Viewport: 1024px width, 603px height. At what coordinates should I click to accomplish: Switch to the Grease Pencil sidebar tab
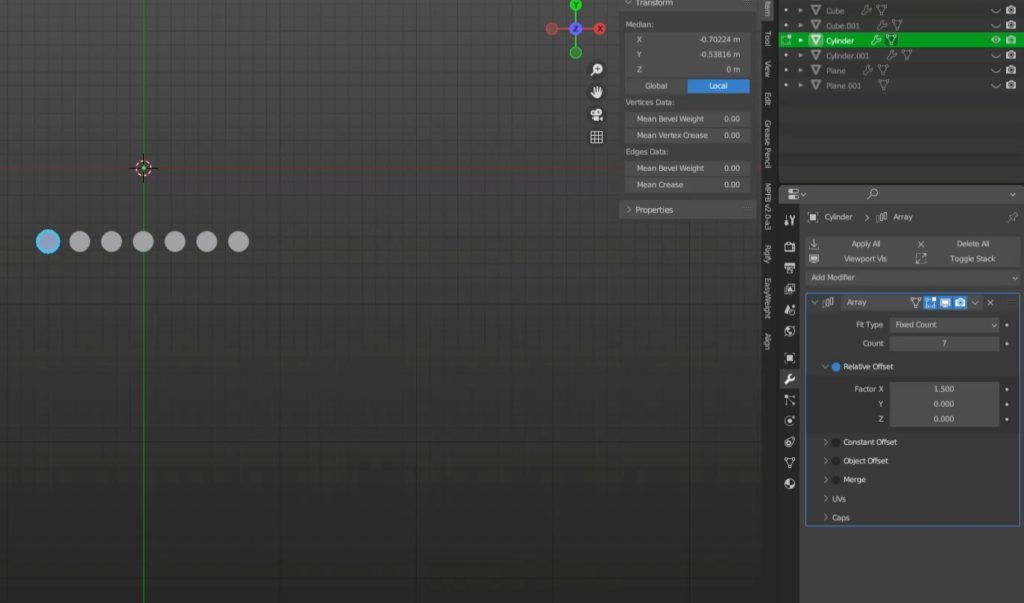(768, 144)
